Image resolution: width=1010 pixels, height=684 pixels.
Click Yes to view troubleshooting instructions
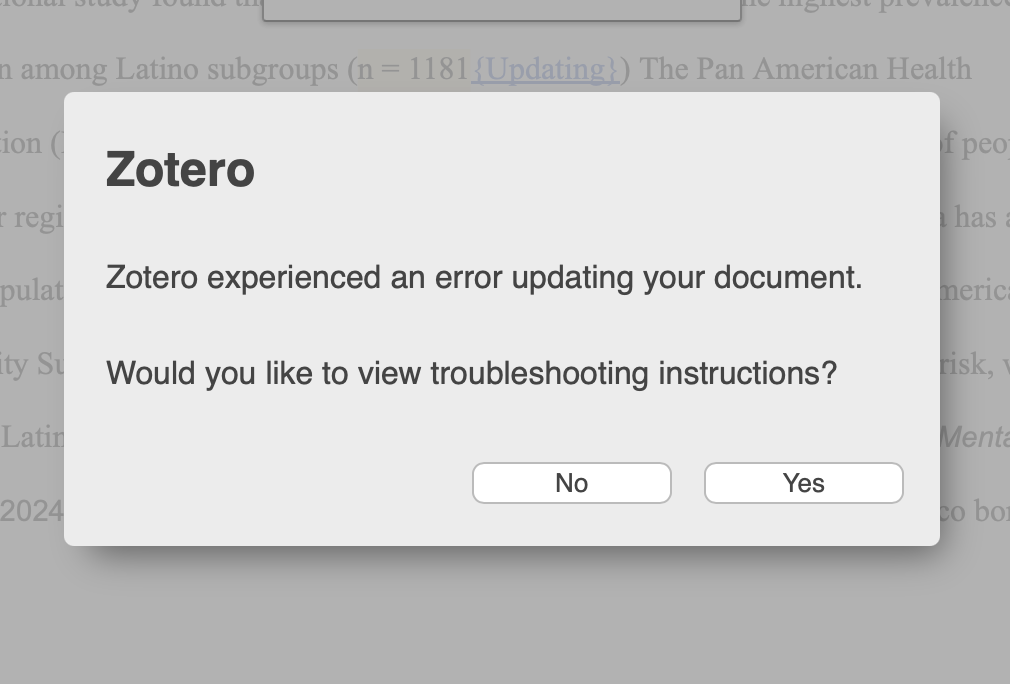(803, 483)
